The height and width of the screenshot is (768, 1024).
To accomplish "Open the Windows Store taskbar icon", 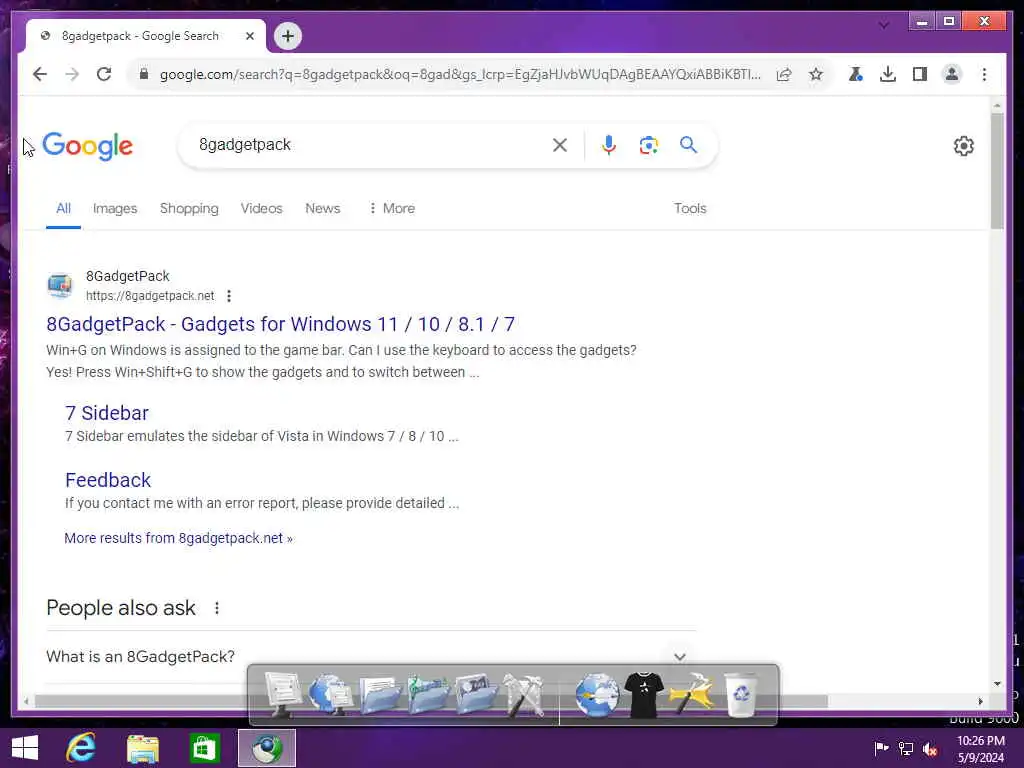I will (204, 748).
